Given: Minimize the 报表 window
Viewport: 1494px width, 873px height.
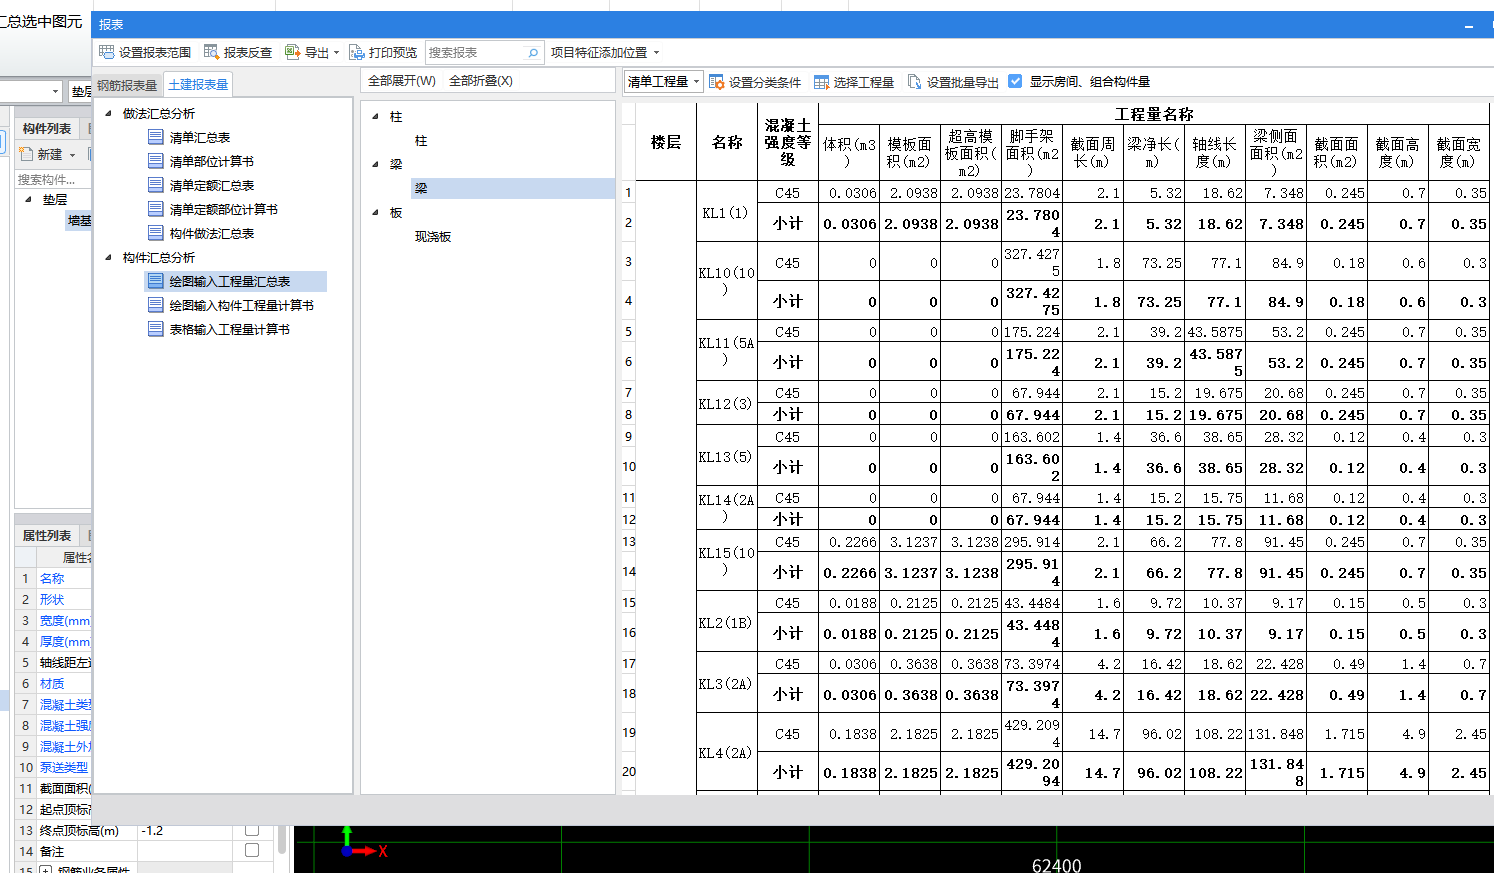Looking at the screenshot, I should click(1469, 25).
